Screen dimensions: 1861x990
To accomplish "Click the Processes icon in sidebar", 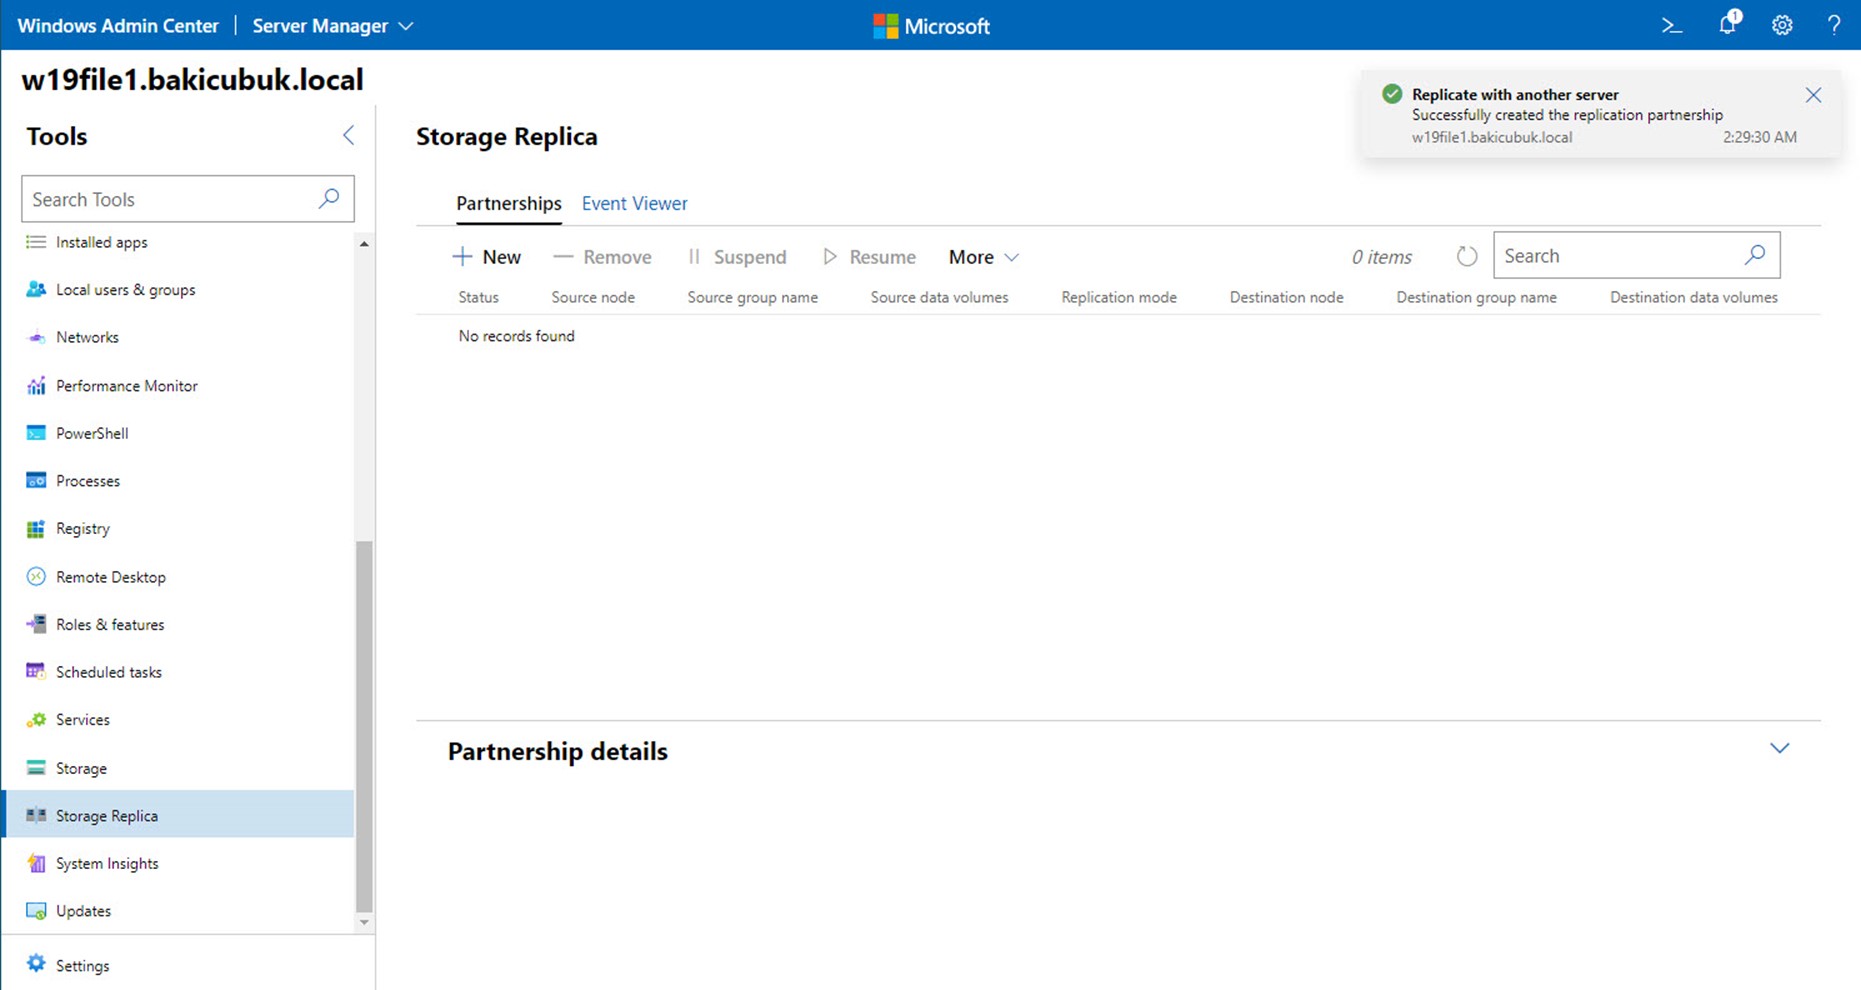I will pos(36,481).
